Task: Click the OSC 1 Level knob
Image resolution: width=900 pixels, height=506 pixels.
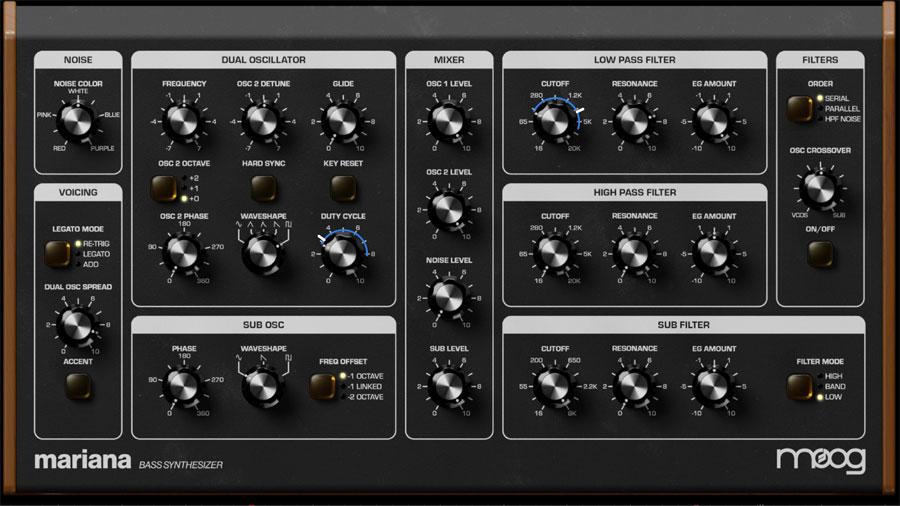Action: click(448, 121)
